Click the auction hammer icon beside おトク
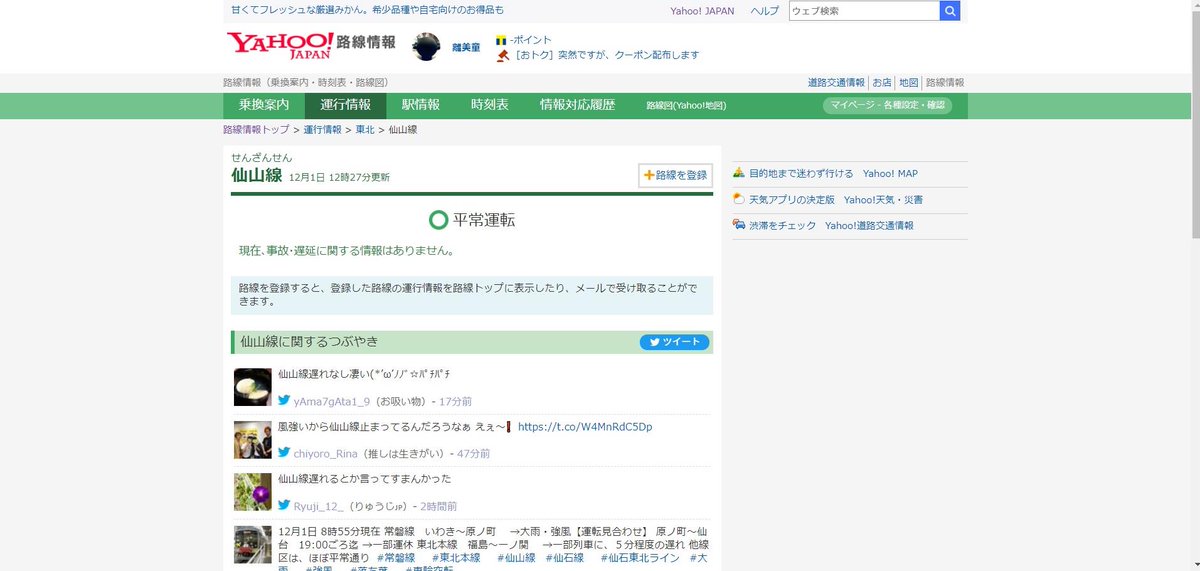 pos(502,55)
